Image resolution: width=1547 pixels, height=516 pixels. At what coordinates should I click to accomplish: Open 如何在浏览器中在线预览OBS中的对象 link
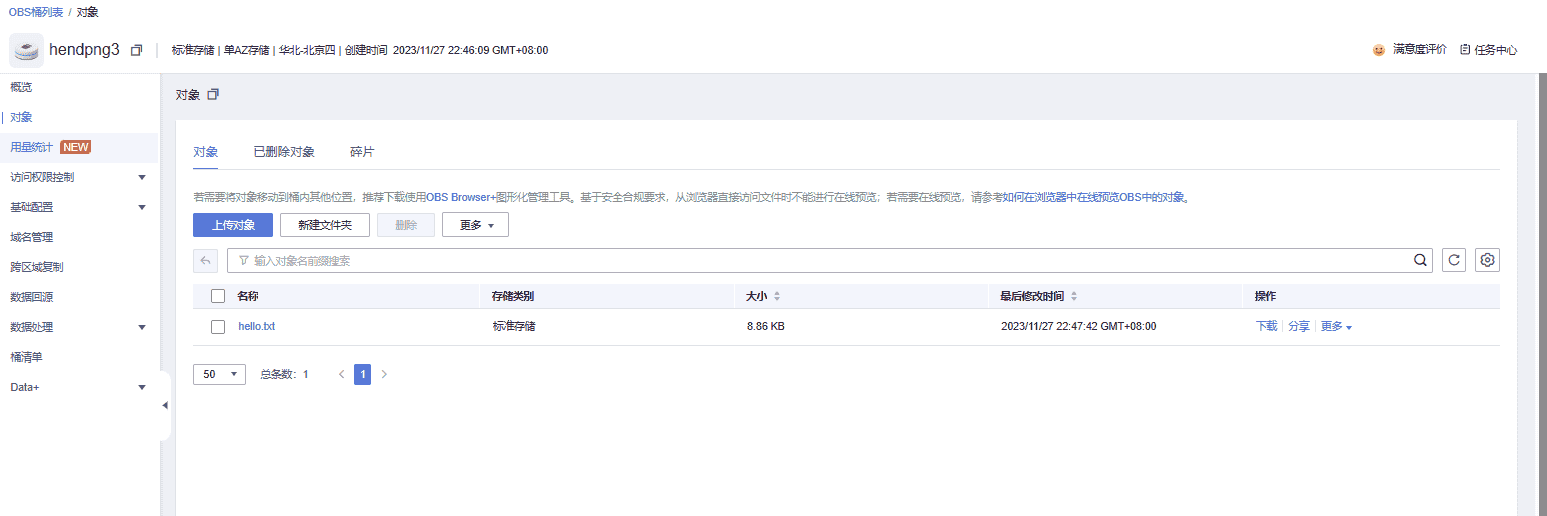coord(1094,197)
